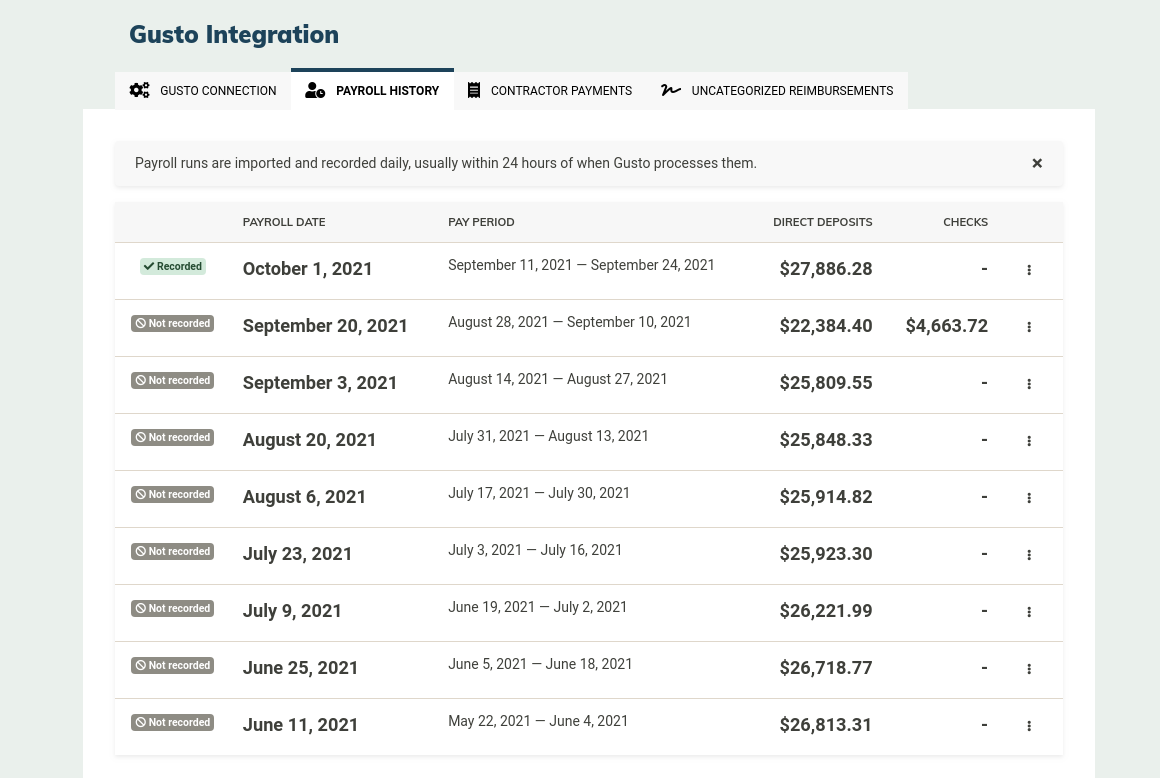Image resolution: width=1160 pixels, height=778 pixels.
Task: Open options menu for August 20, 2021 payroll
Action: tap(1029, 441)
